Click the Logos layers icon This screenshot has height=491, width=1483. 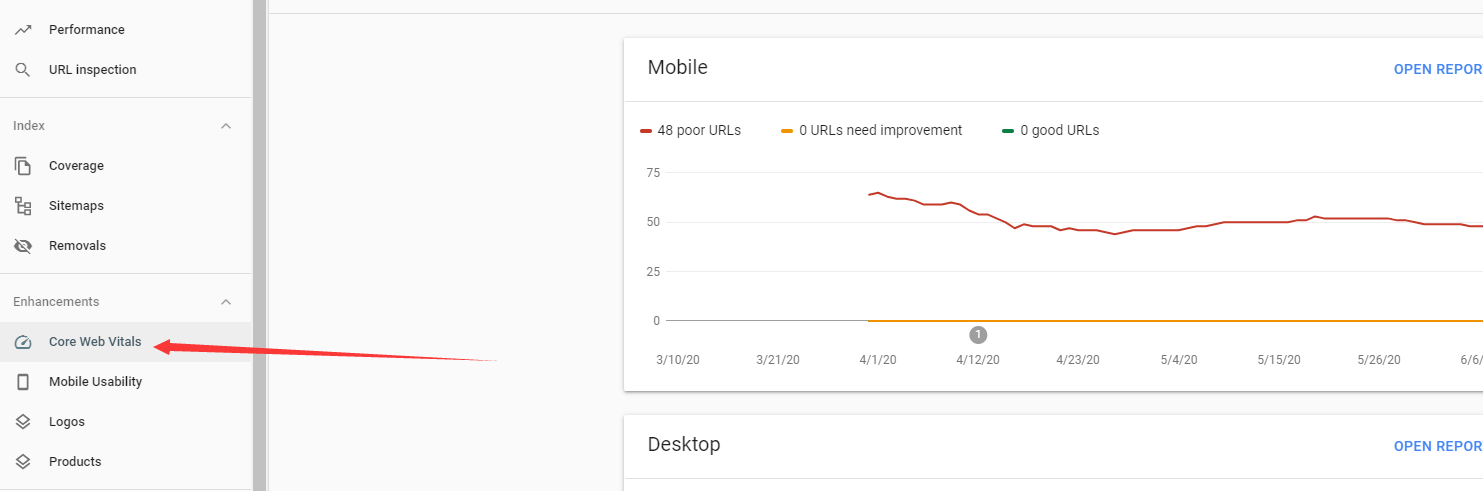pyautogui.click(x=23, y=422)
